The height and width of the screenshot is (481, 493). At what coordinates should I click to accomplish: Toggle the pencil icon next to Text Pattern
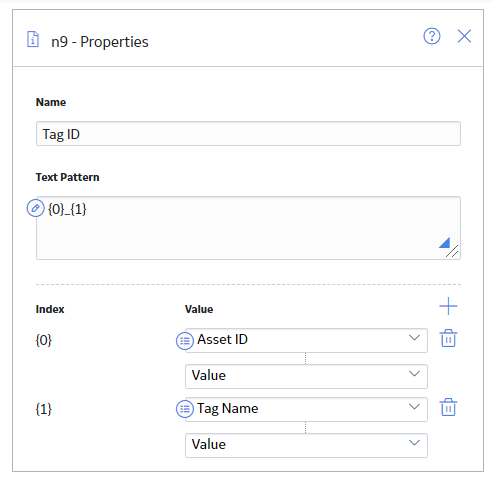point(35,208)
